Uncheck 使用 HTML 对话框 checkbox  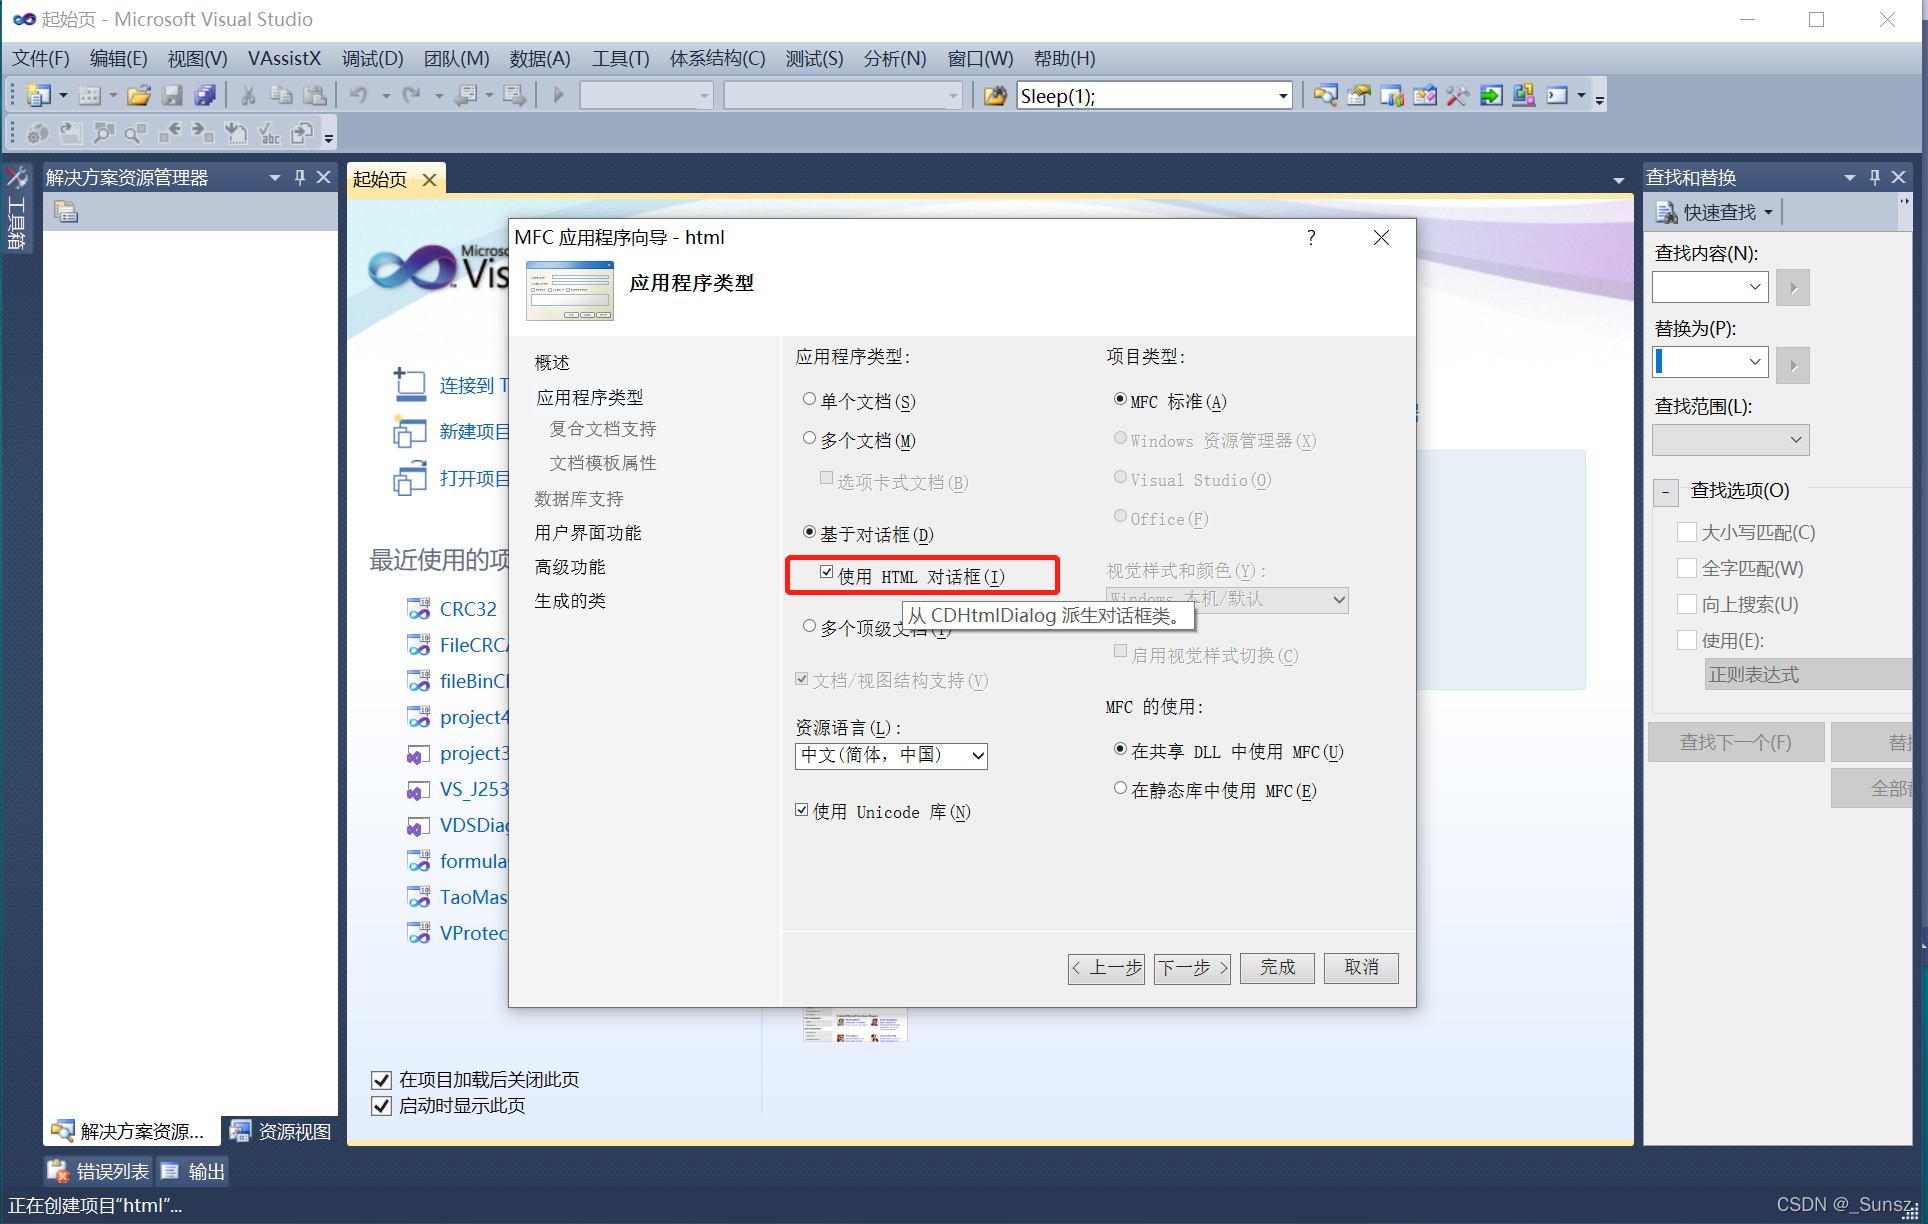(826, 573)
